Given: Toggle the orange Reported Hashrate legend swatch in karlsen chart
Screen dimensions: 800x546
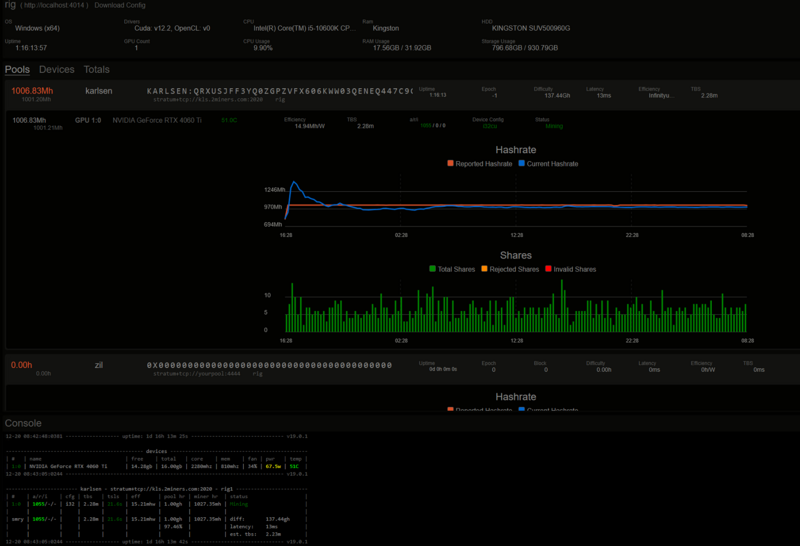Looking at the screenshot, I should tap(450, 163).
